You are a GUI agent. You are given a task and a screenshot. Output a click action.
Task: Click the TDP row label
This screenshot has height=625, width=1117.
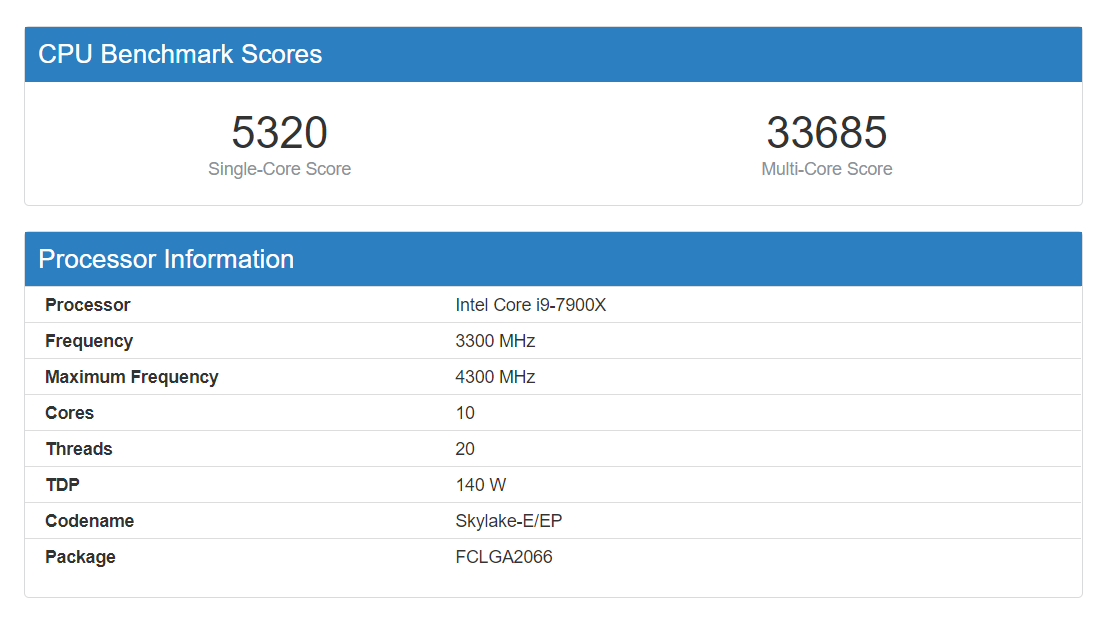(x=63, y=485)
